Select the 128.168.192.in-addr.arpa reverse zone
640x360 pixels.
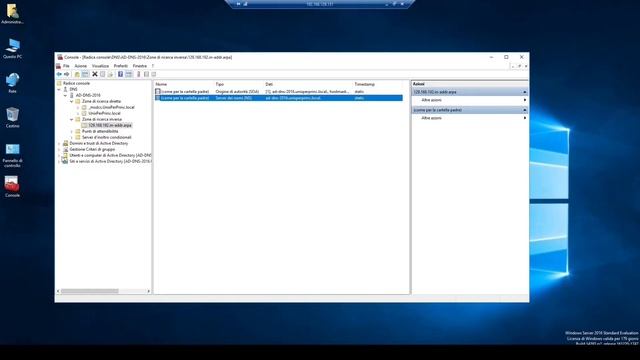110,125
